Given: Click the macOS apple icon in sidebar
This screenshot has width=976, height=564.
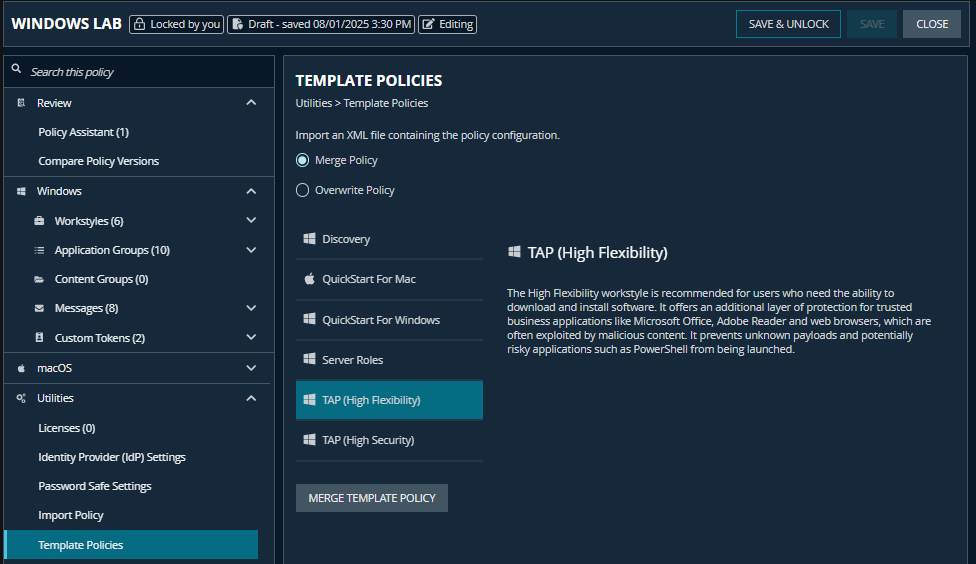Looking at the screenshot, I should click(21, 368).
